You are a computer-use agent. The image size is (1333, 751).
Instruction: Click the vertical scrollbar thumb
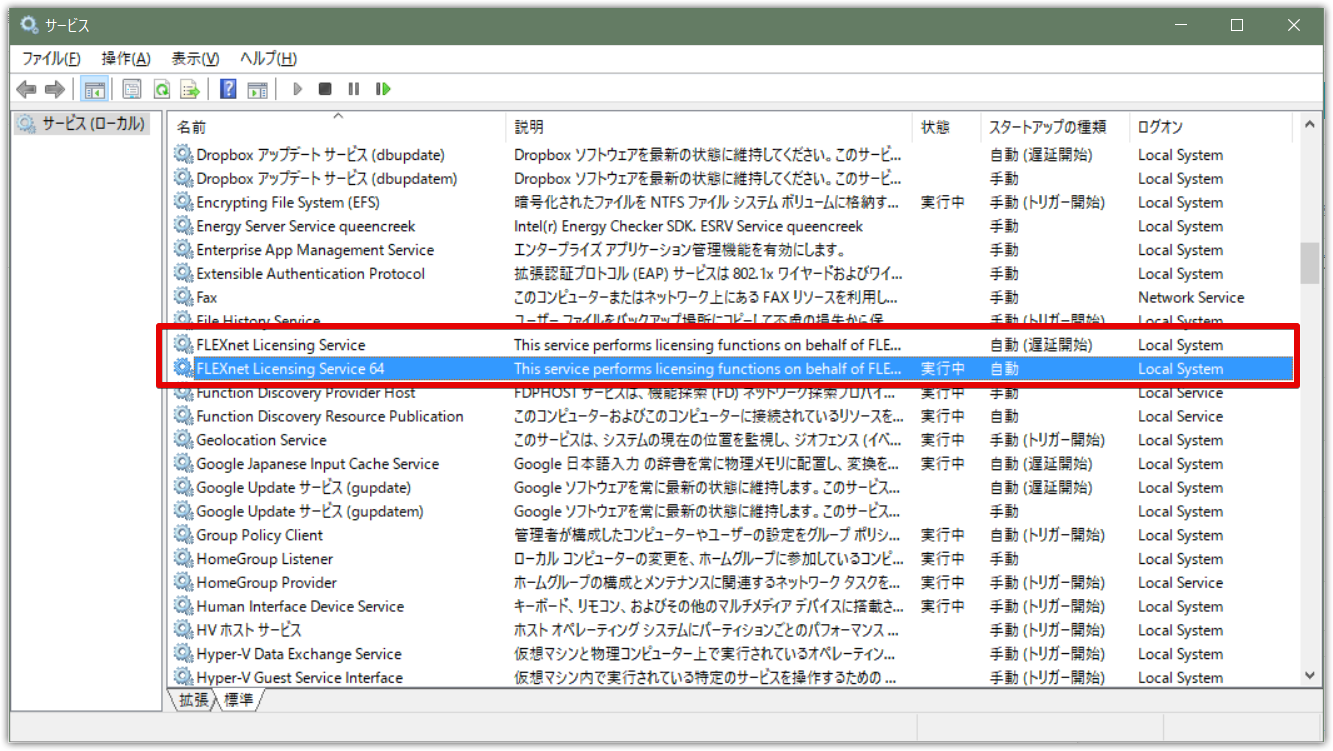tap(1309, 264)
